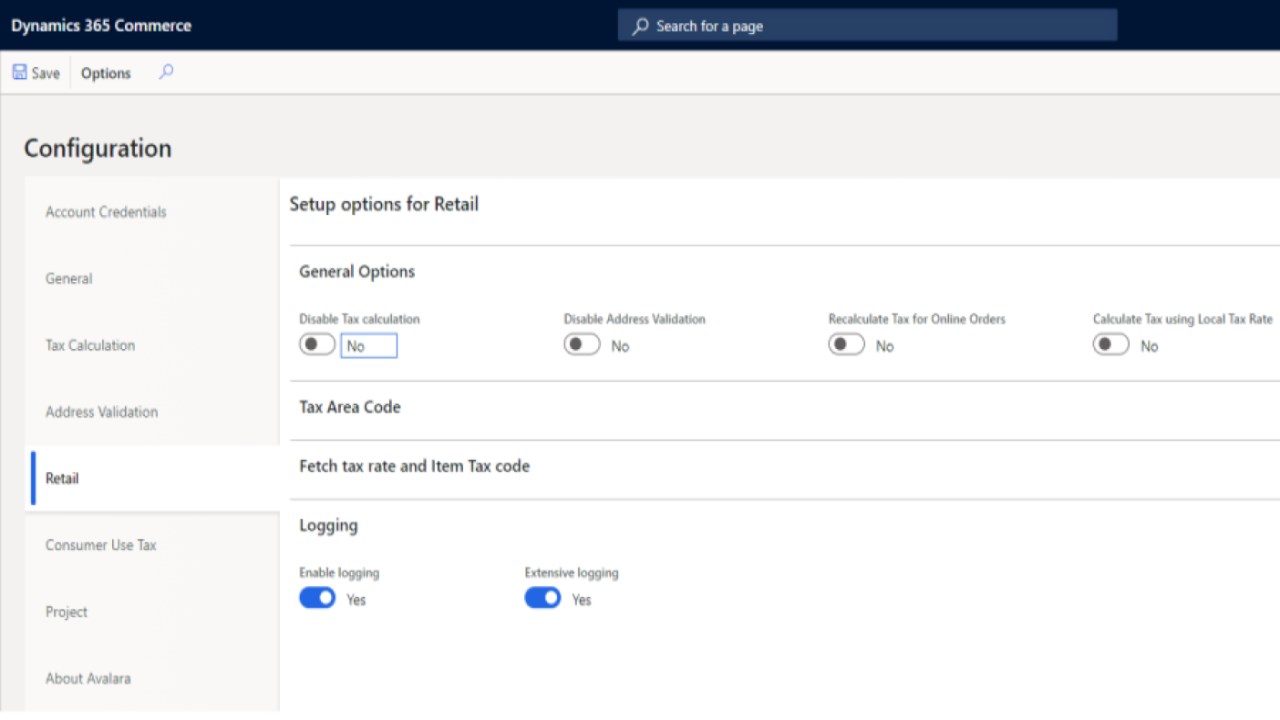Click the Configuration page title
The height and width of the screenshot is (720, 1280).
click(x=98, y=148)
